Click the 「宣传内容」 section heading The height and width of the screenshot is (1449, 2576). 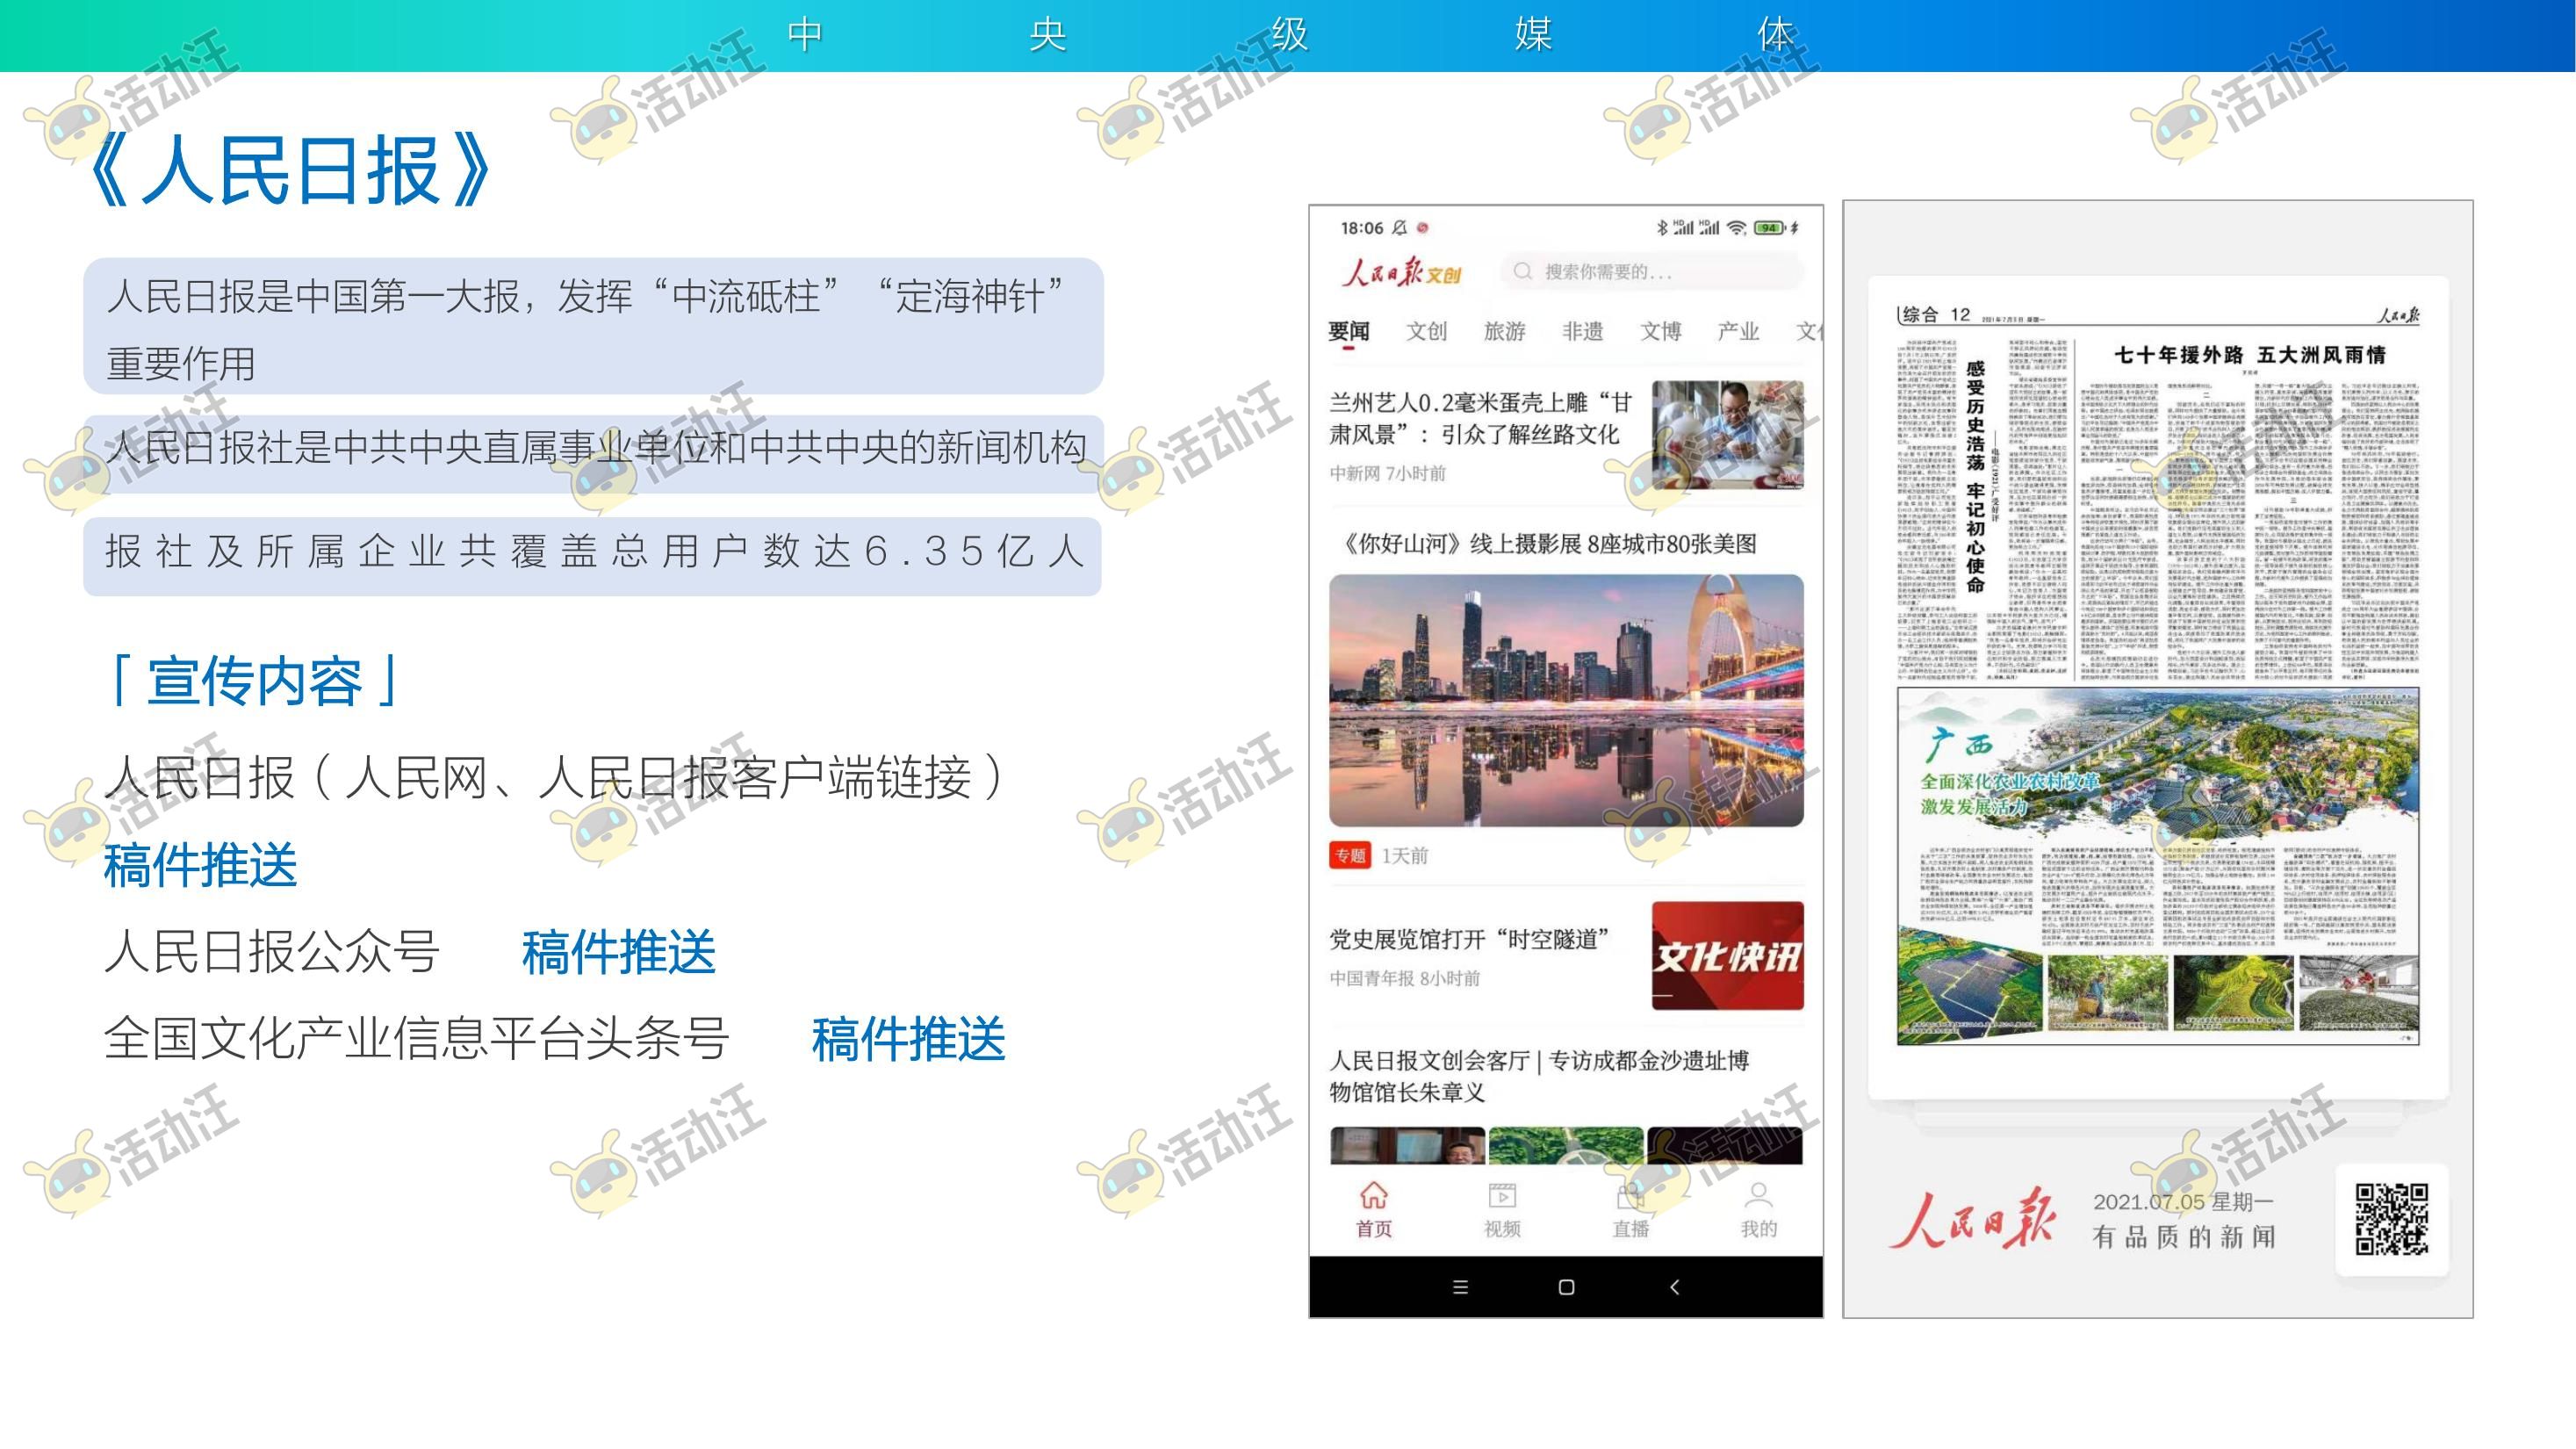pos(252,680)
